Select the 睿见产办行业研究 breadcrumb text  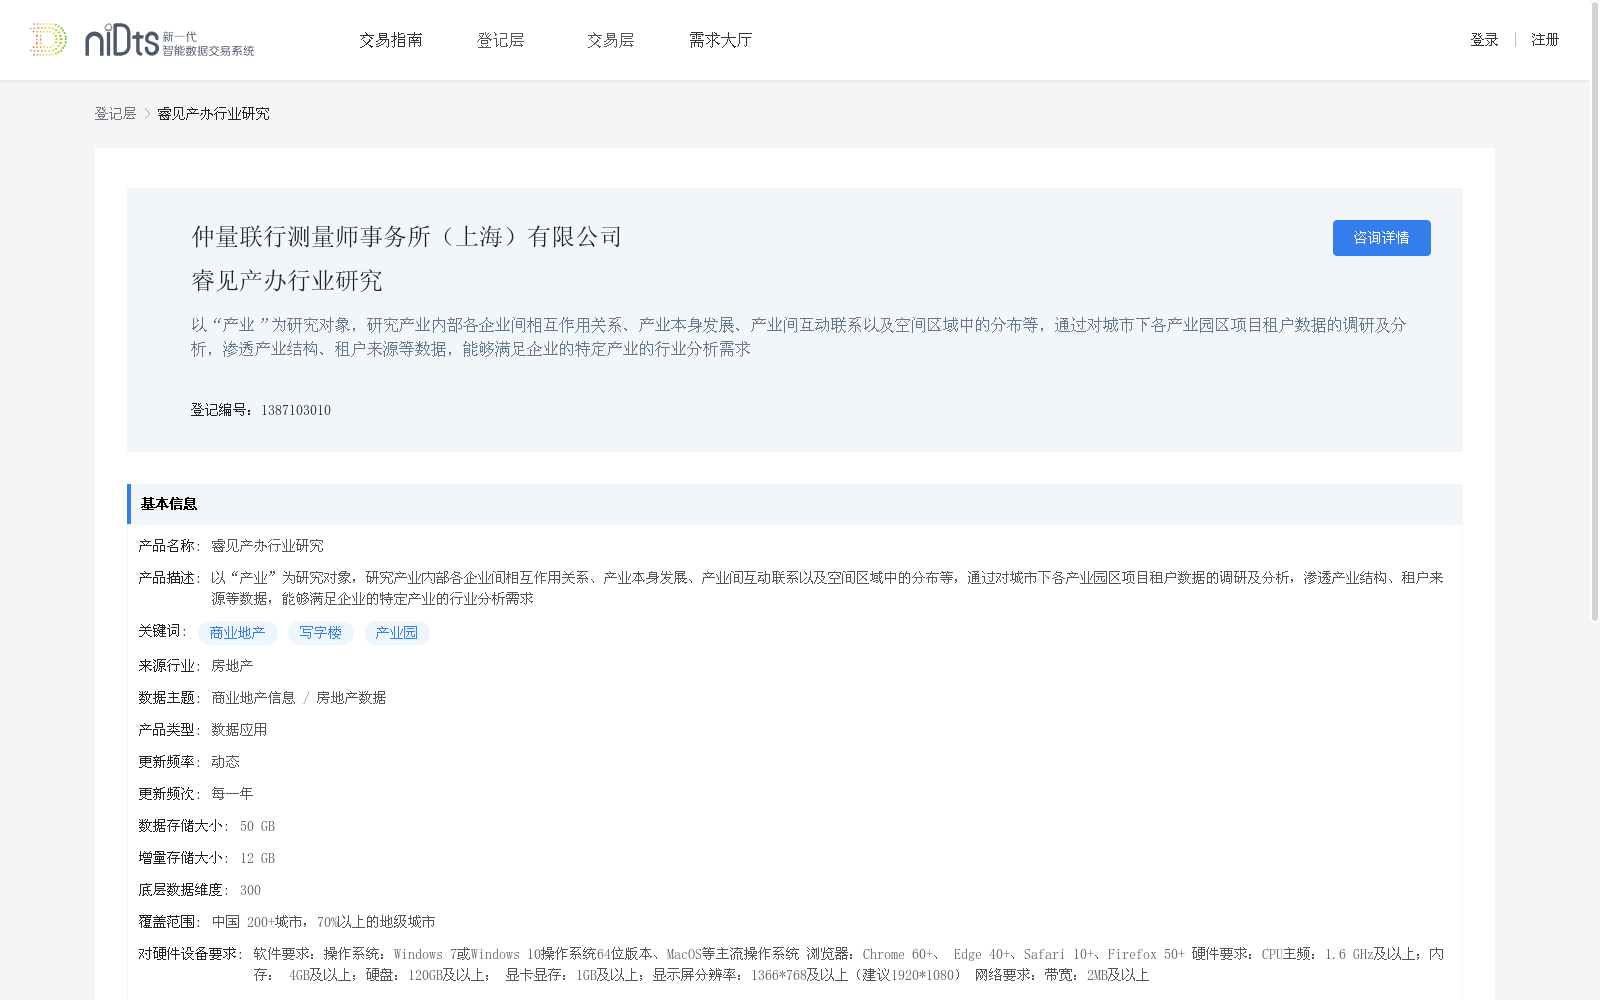point(213,114)
